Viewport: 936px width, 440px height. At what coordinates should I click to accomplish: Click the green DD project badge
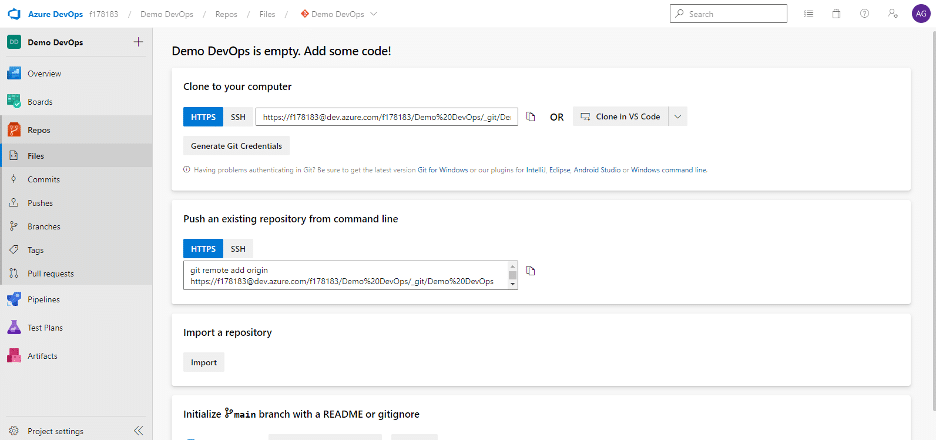(x=14, y=42)
